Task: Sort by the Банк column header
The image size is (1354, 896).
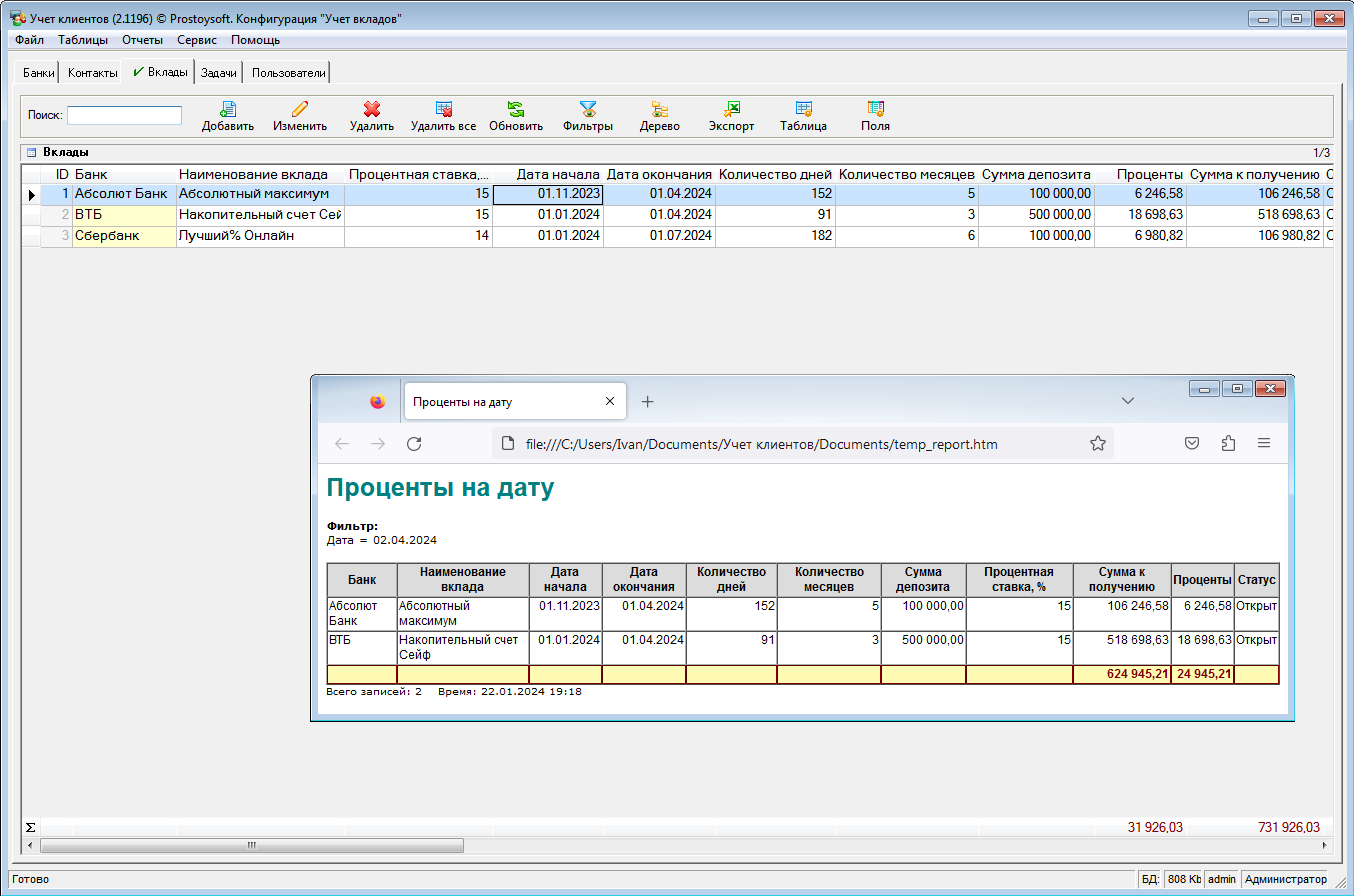Action: click(x=124, y=174)
